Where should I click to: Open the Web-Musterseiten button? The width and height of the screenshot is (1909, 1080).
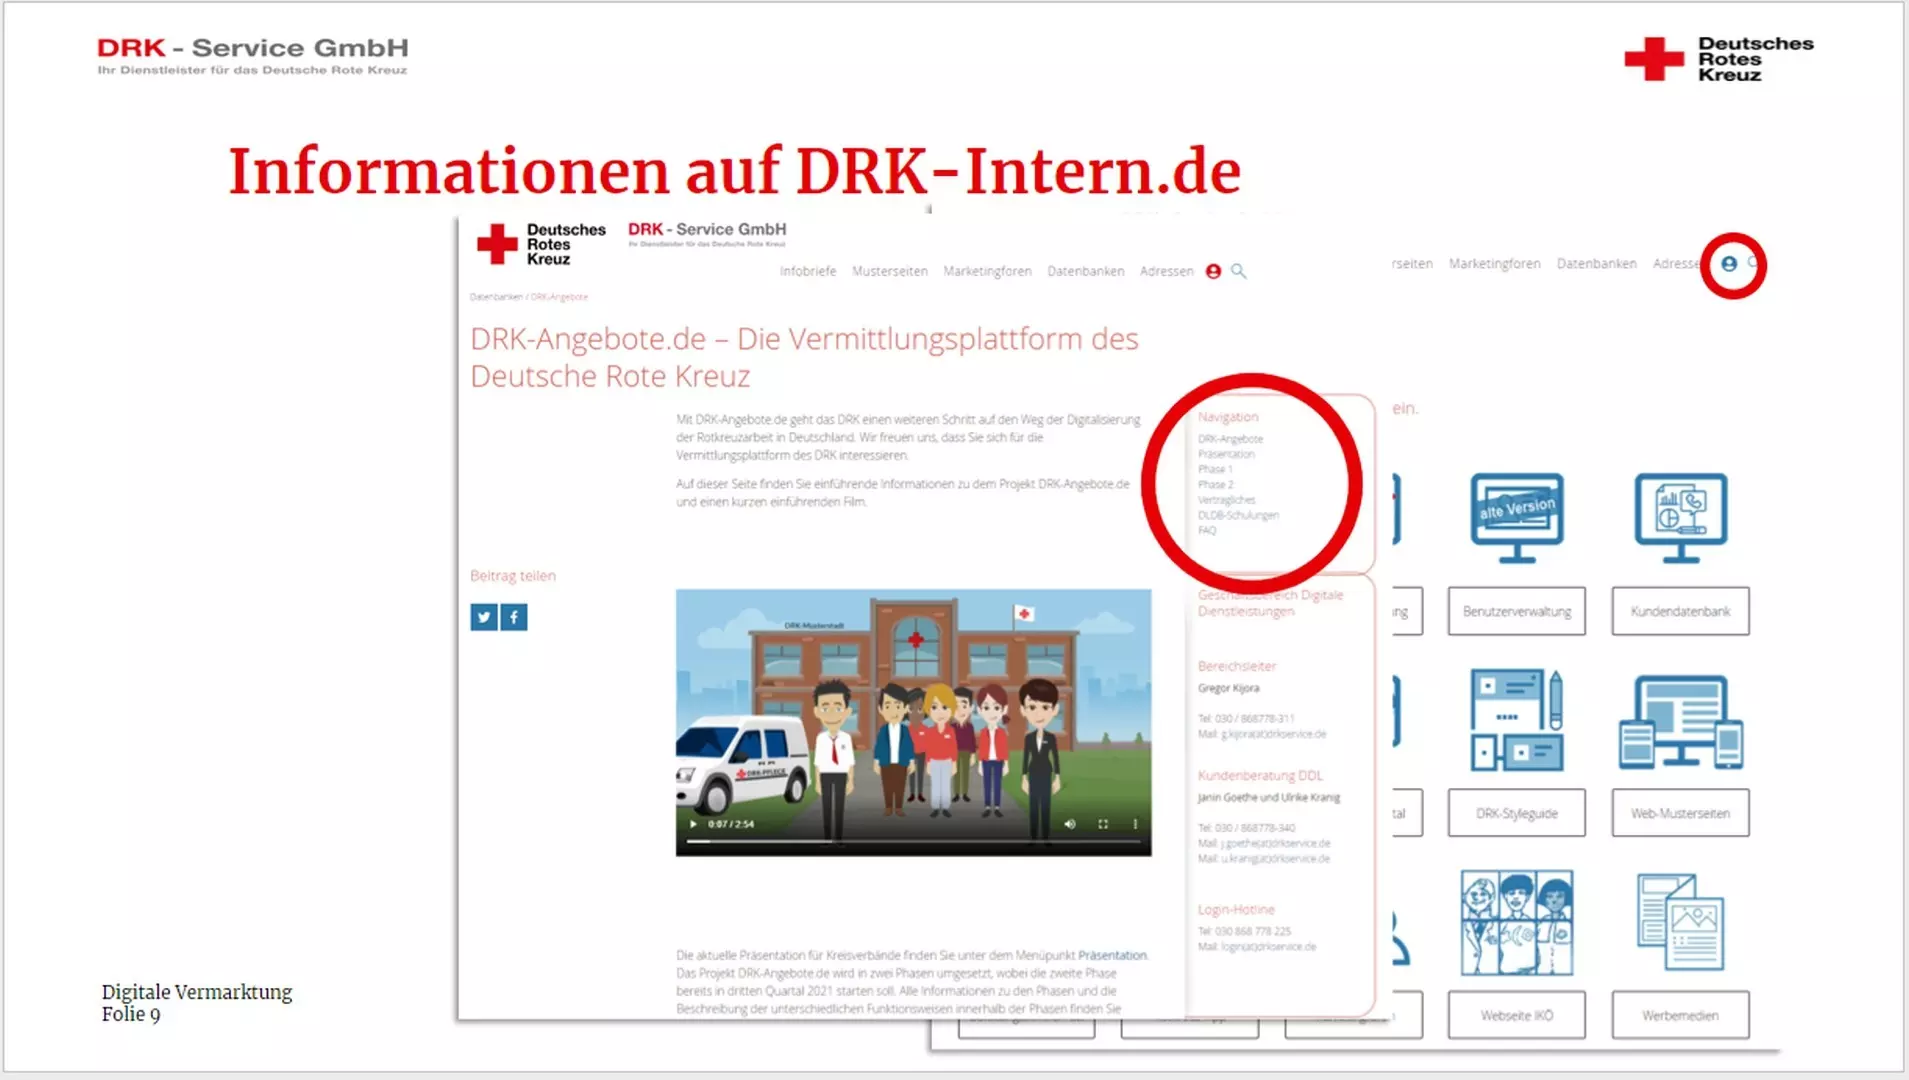pyautogui.click(x=1680, y=813)
